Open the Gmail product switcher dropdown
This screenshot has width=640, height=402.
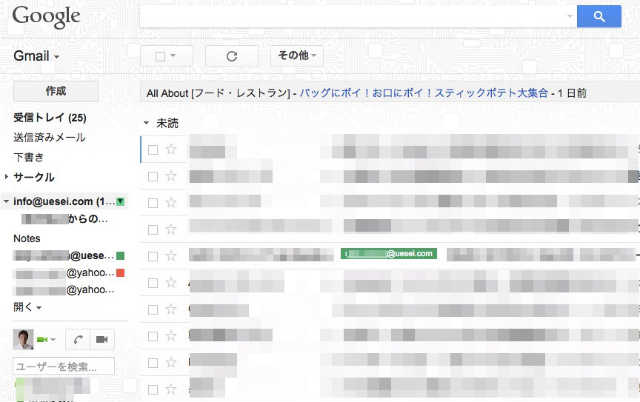coord(36,56)
